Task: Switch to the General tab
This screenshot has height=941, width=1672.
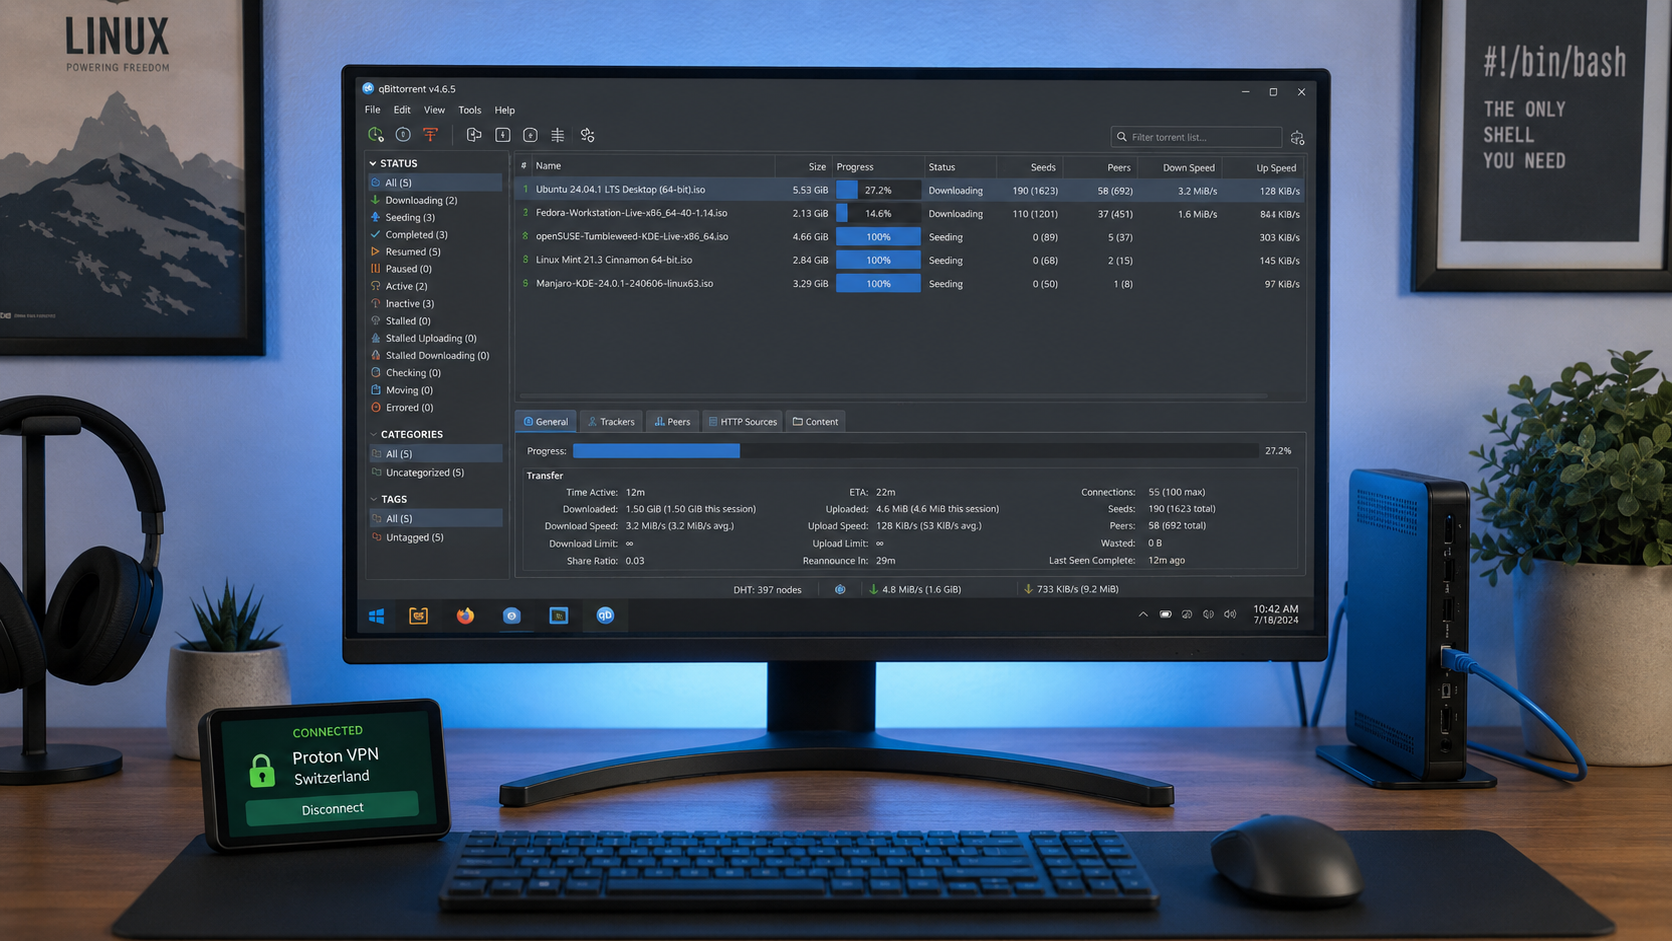Action: pos(546,422)
